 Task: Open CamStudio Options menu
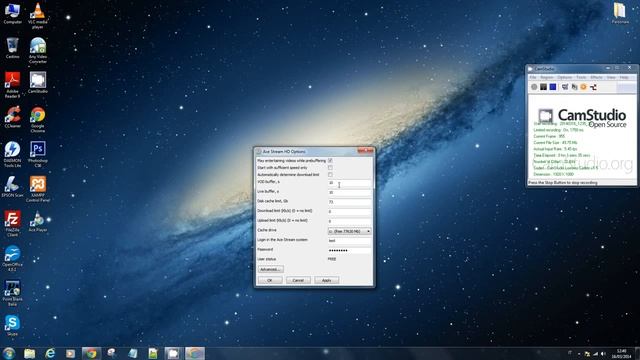[564, 78]
